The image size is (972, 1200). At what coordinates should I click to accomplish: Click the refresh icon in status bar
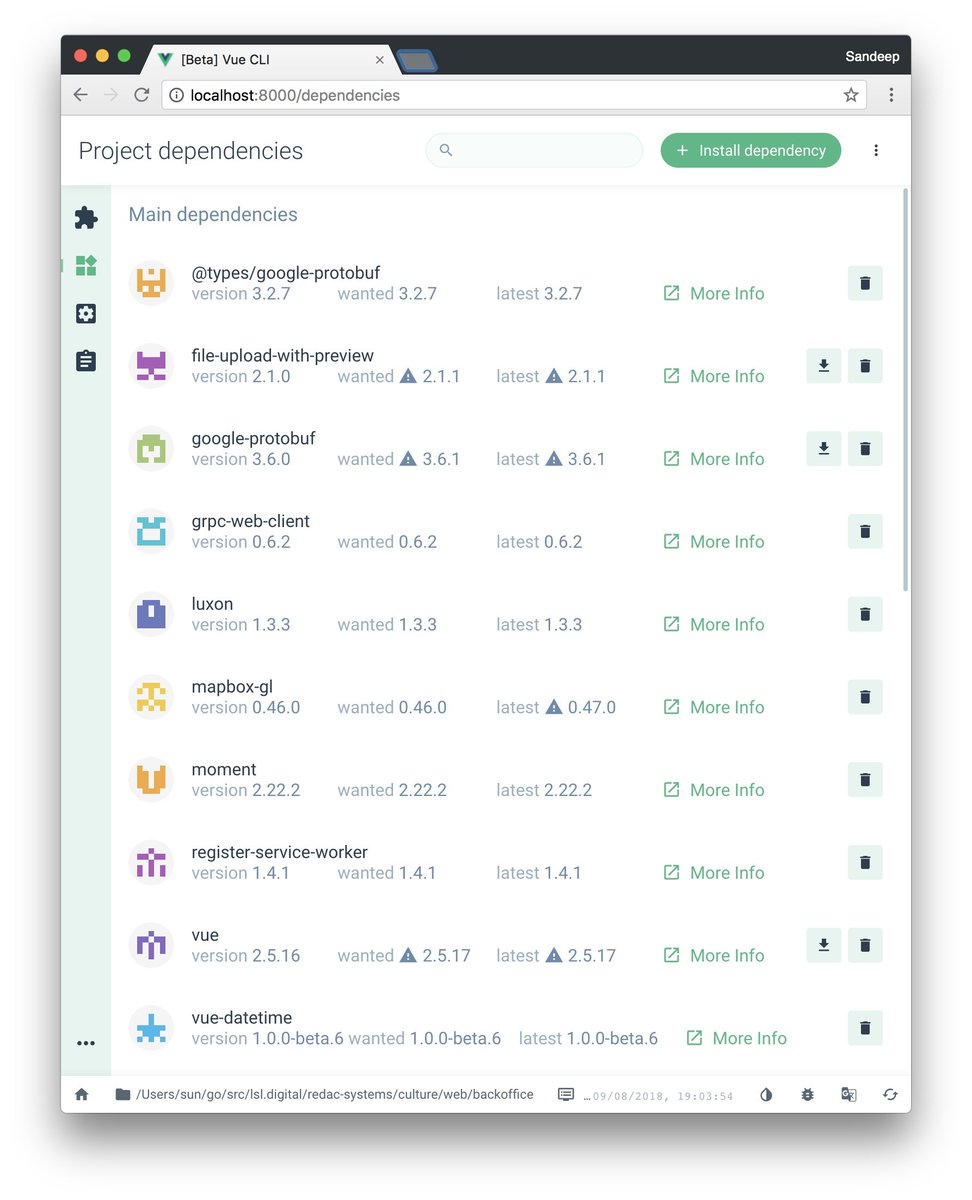890,1094
